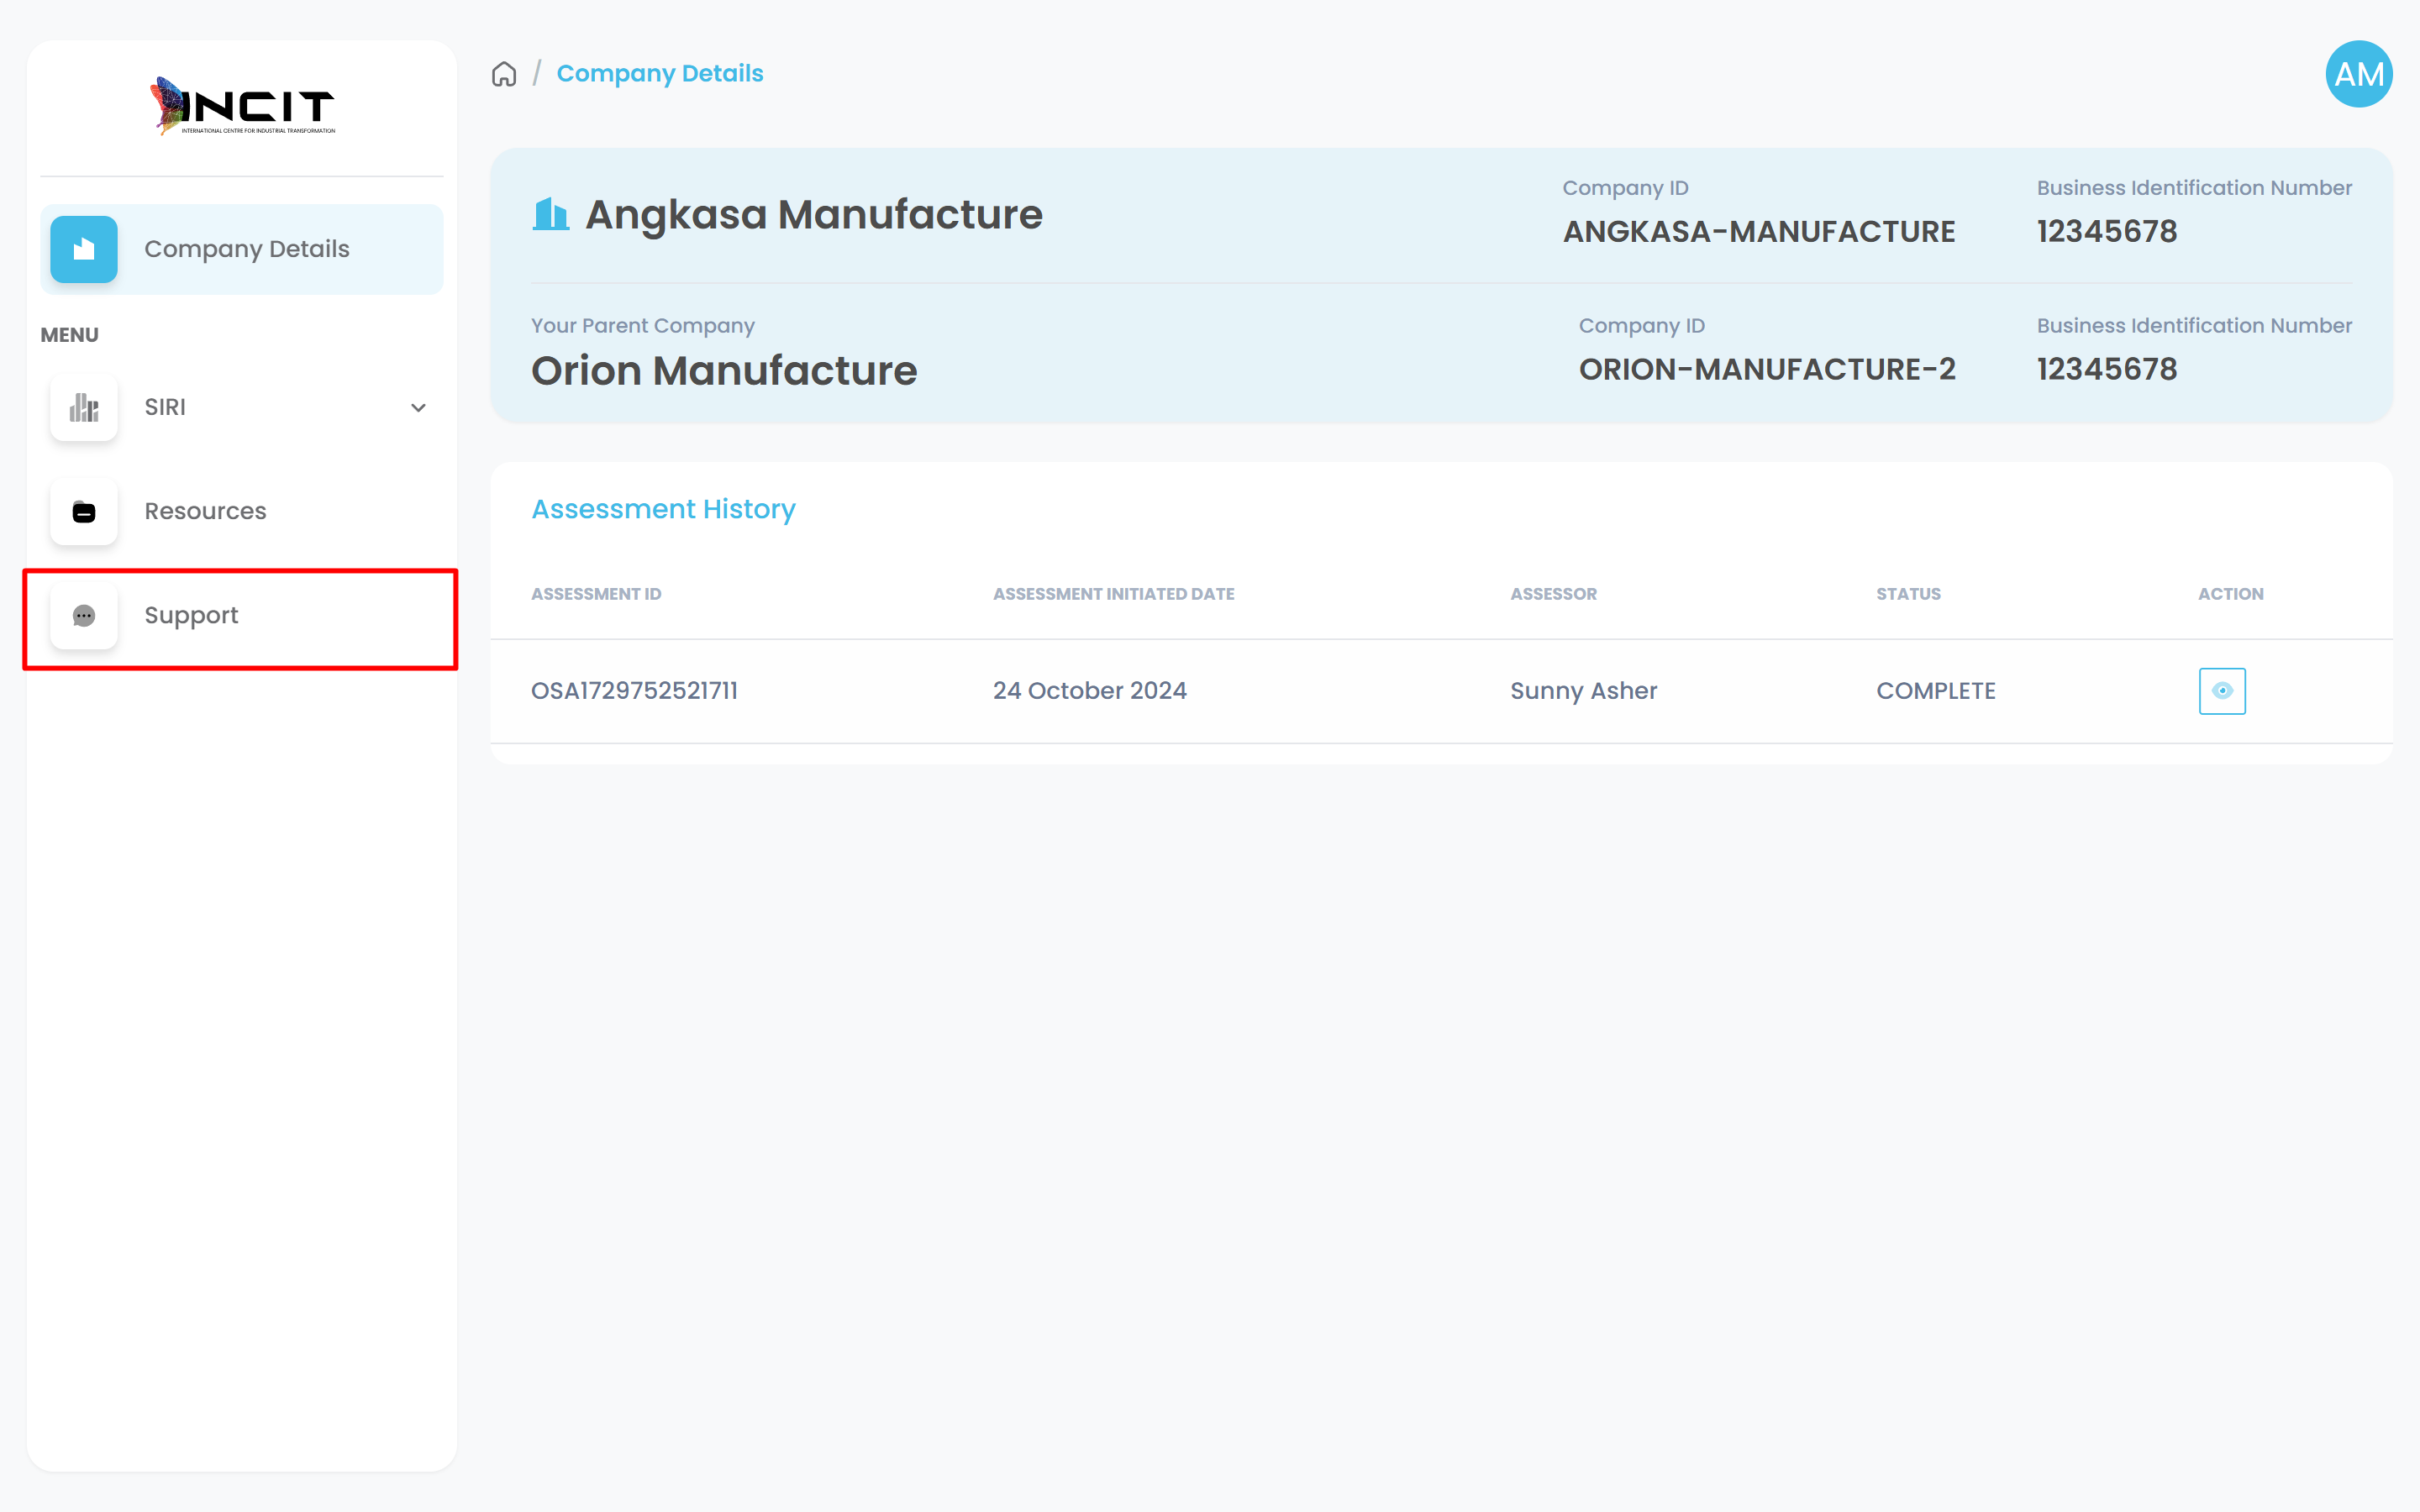Click the Assessment Initiated Date column header
This screenshot has width=2420, height=1512.
click(1113, 594)
